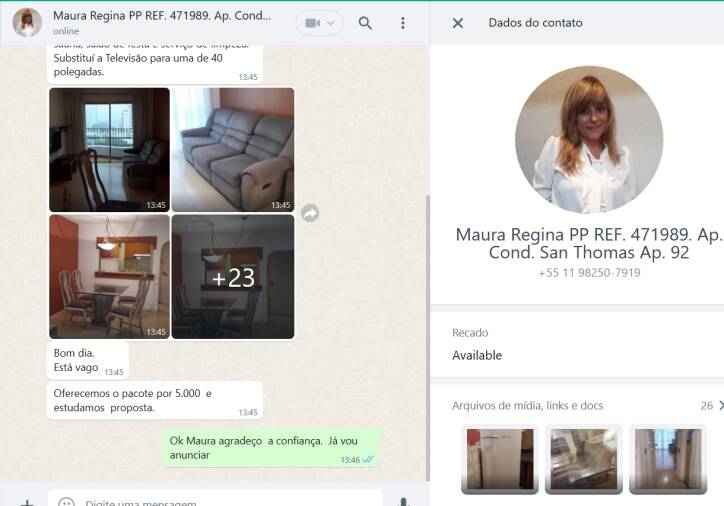Click the search messages magnifier icon
The width and height of the screenshot is (724, 506).
[x=365, y=23]
